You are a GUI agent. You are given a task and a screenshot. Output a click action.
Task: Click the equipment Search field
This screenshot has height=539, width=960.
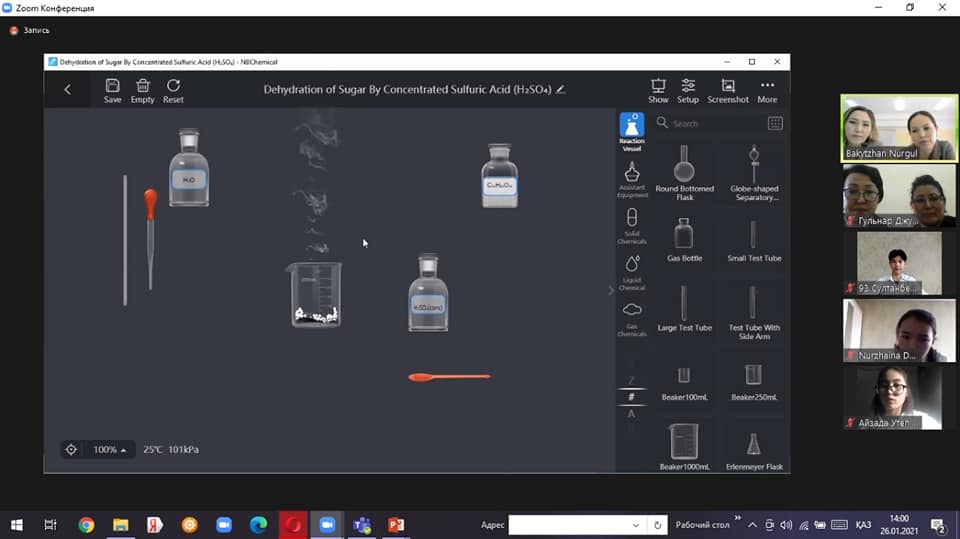click(710, 123)
